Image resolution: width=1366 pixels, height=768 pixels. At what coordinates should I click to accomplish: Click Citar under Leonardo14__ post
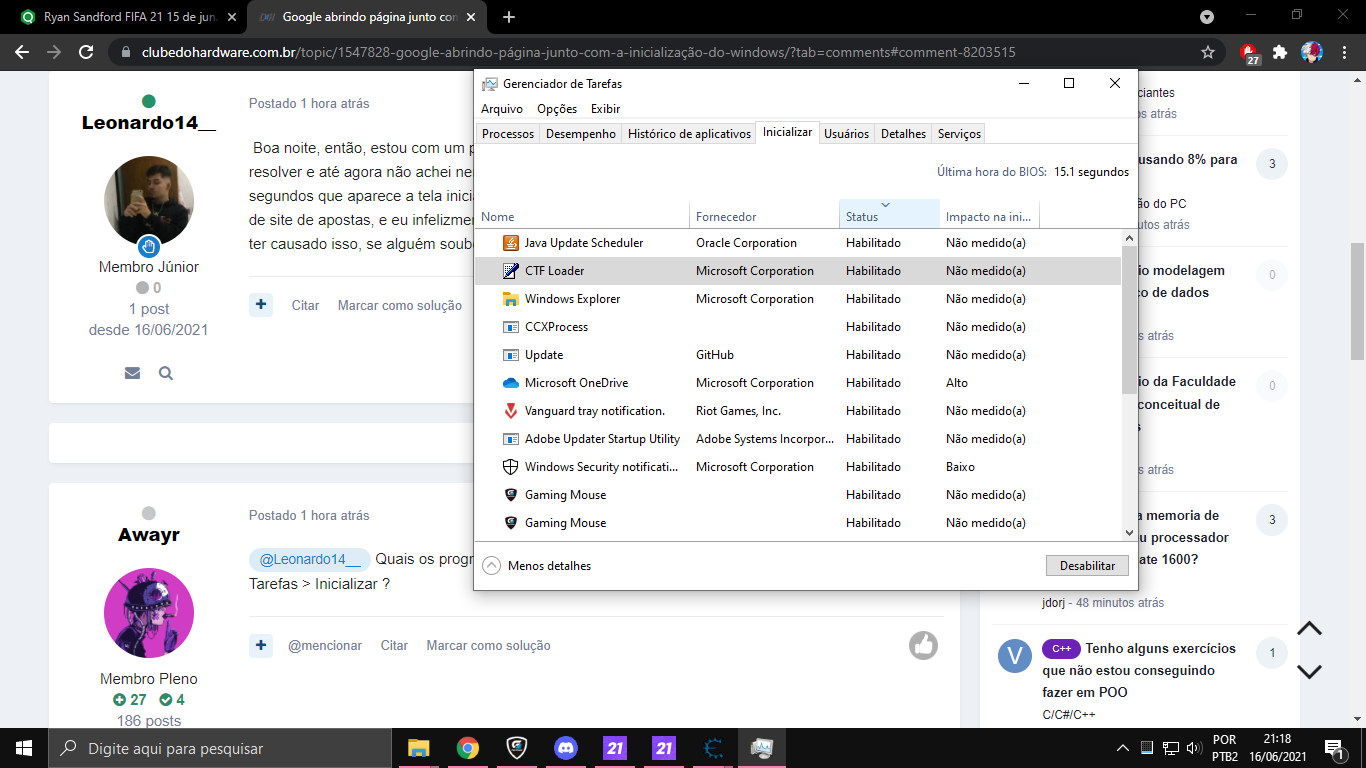click(x=305, y=305)
